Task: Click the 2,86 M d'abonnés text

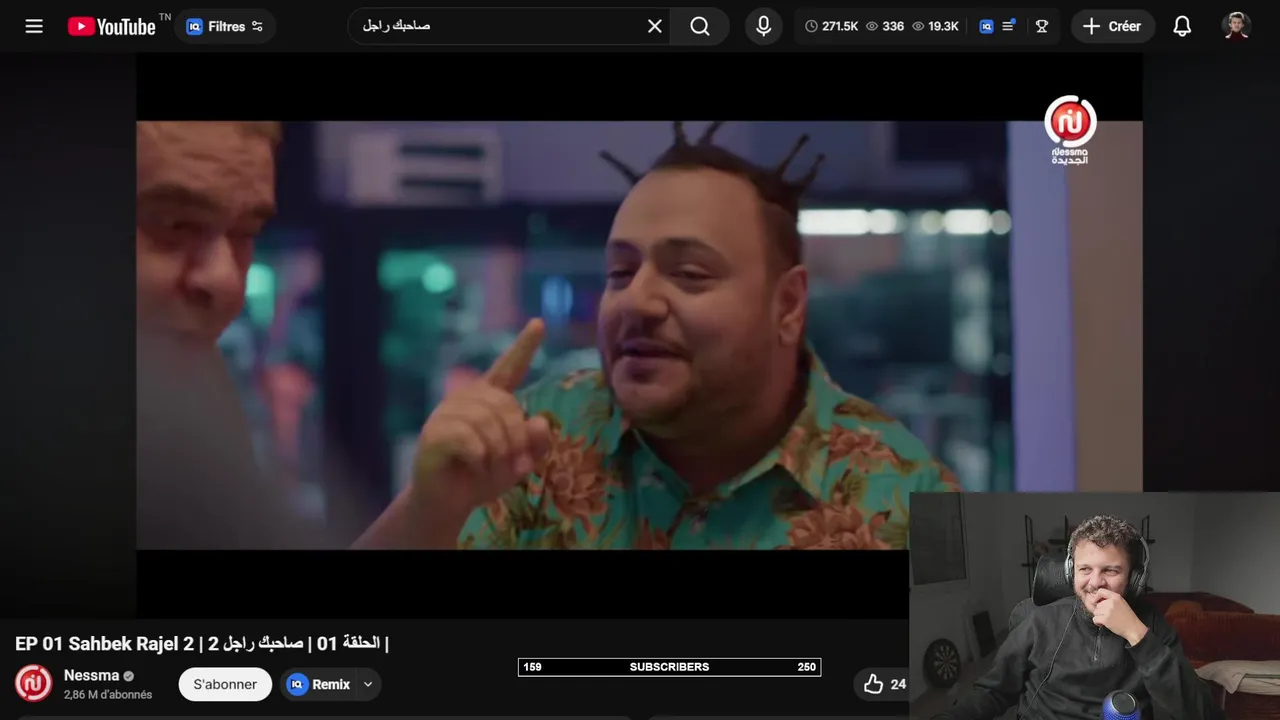Action: (x=108, y=695)
